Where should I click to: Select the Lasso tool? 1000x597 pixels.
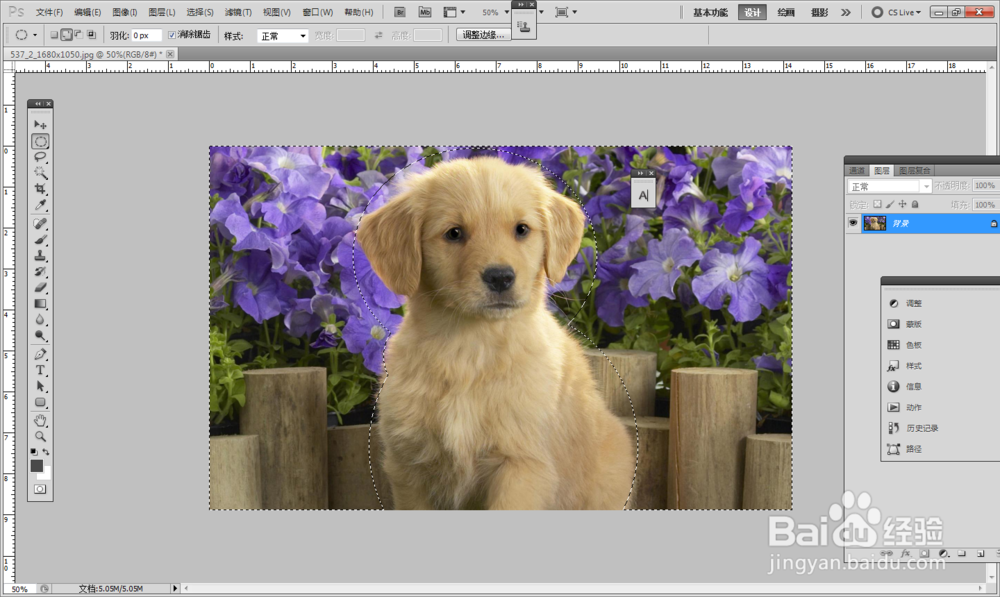point(40,157)
